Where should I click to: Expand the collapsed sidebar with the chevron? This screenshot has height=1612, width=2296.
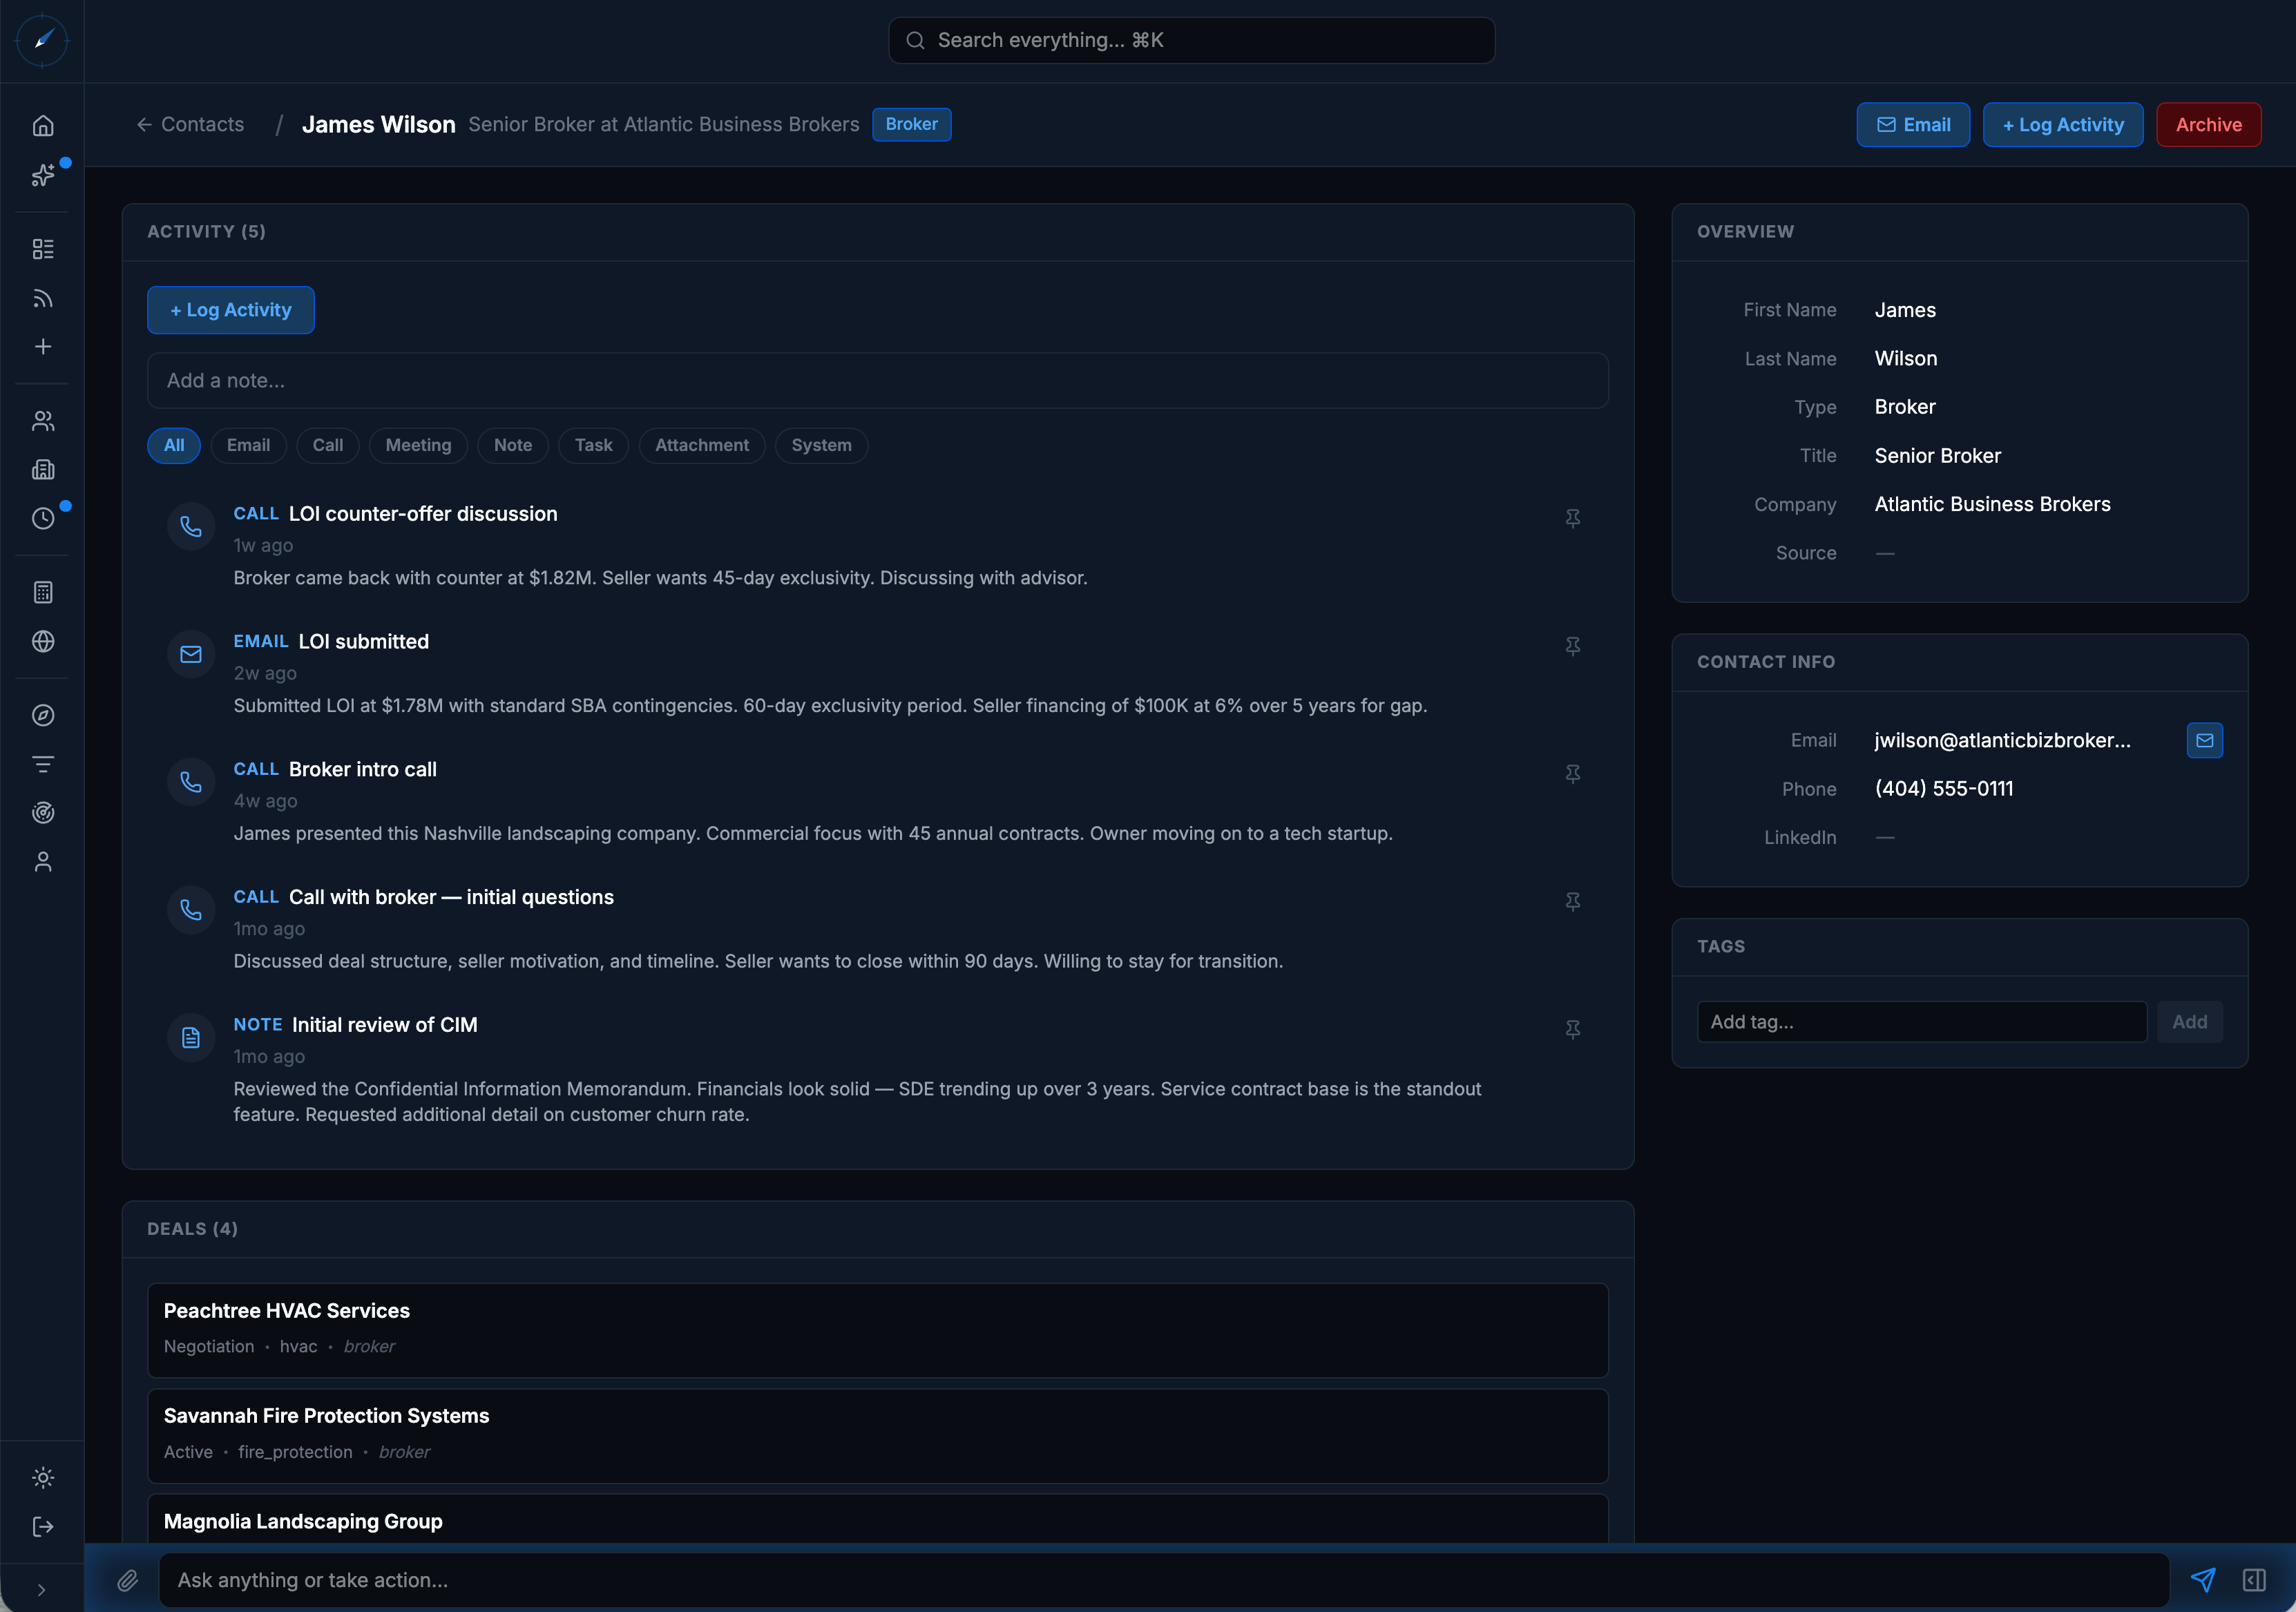tap(42, 1588)
